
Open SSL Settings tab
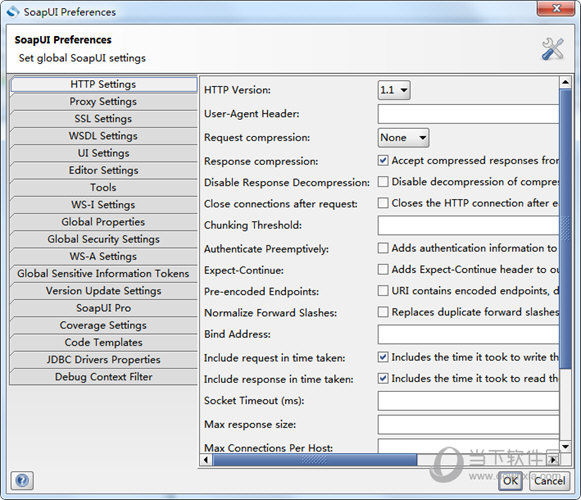click(103, 119)
